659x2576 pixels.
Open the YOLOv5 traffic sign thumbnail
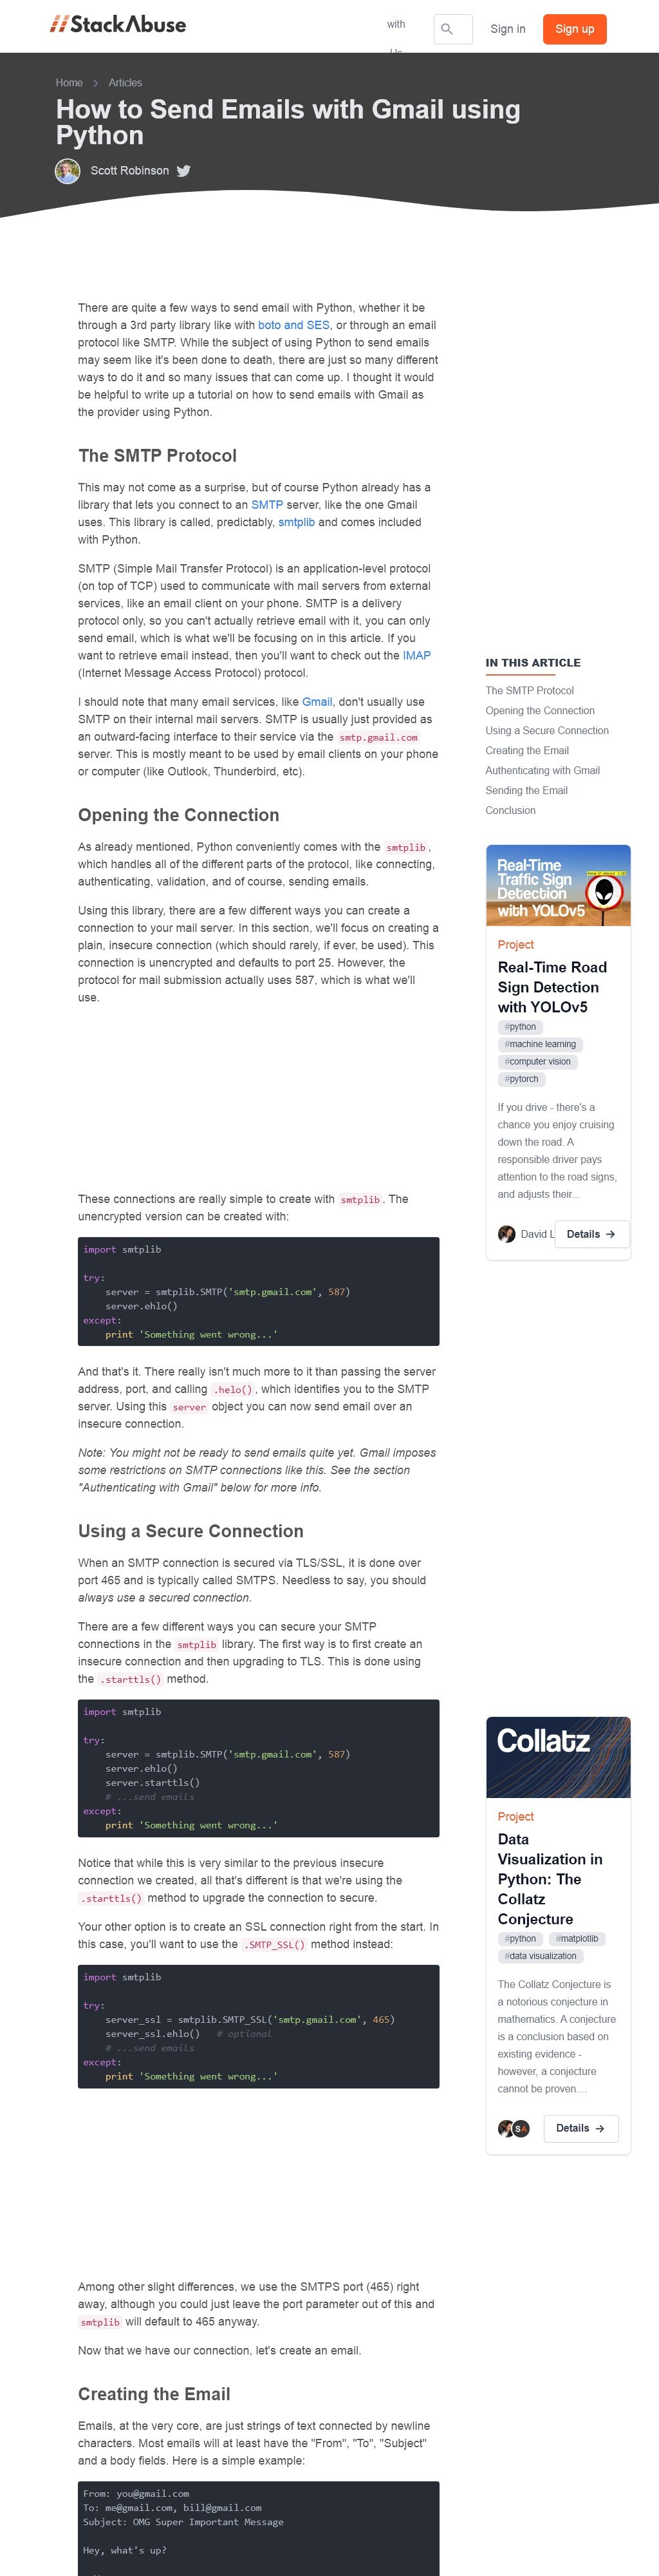pos(558,885)
